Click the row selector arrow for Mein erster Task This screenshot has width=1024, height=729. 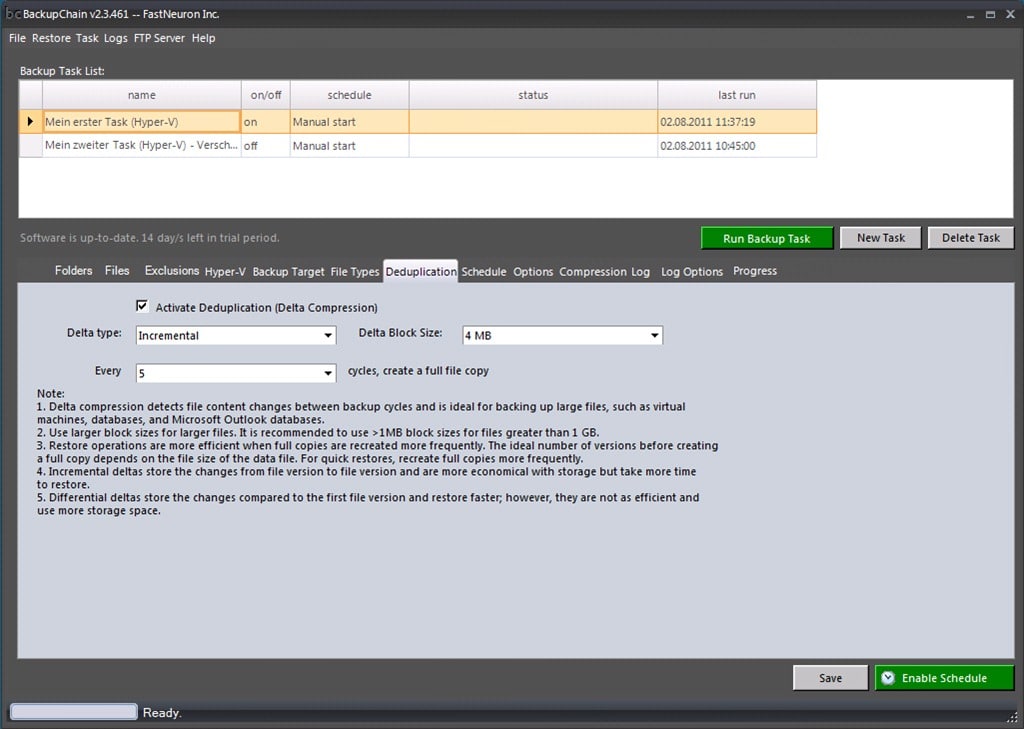pyautogui.click(x=30, y=122)
